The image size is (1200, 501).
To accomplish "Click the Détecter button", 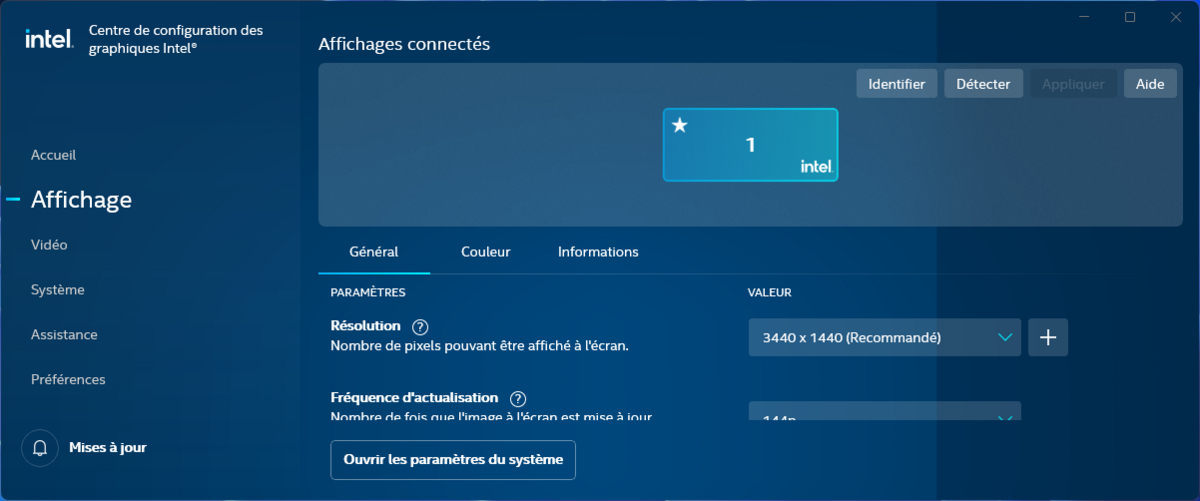I will click(984, 84).
